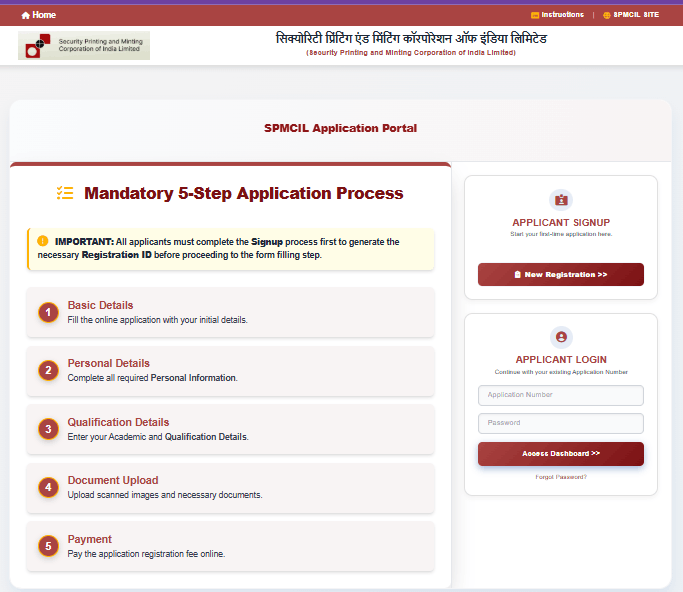Open Forgot Password link

point(561,477)
